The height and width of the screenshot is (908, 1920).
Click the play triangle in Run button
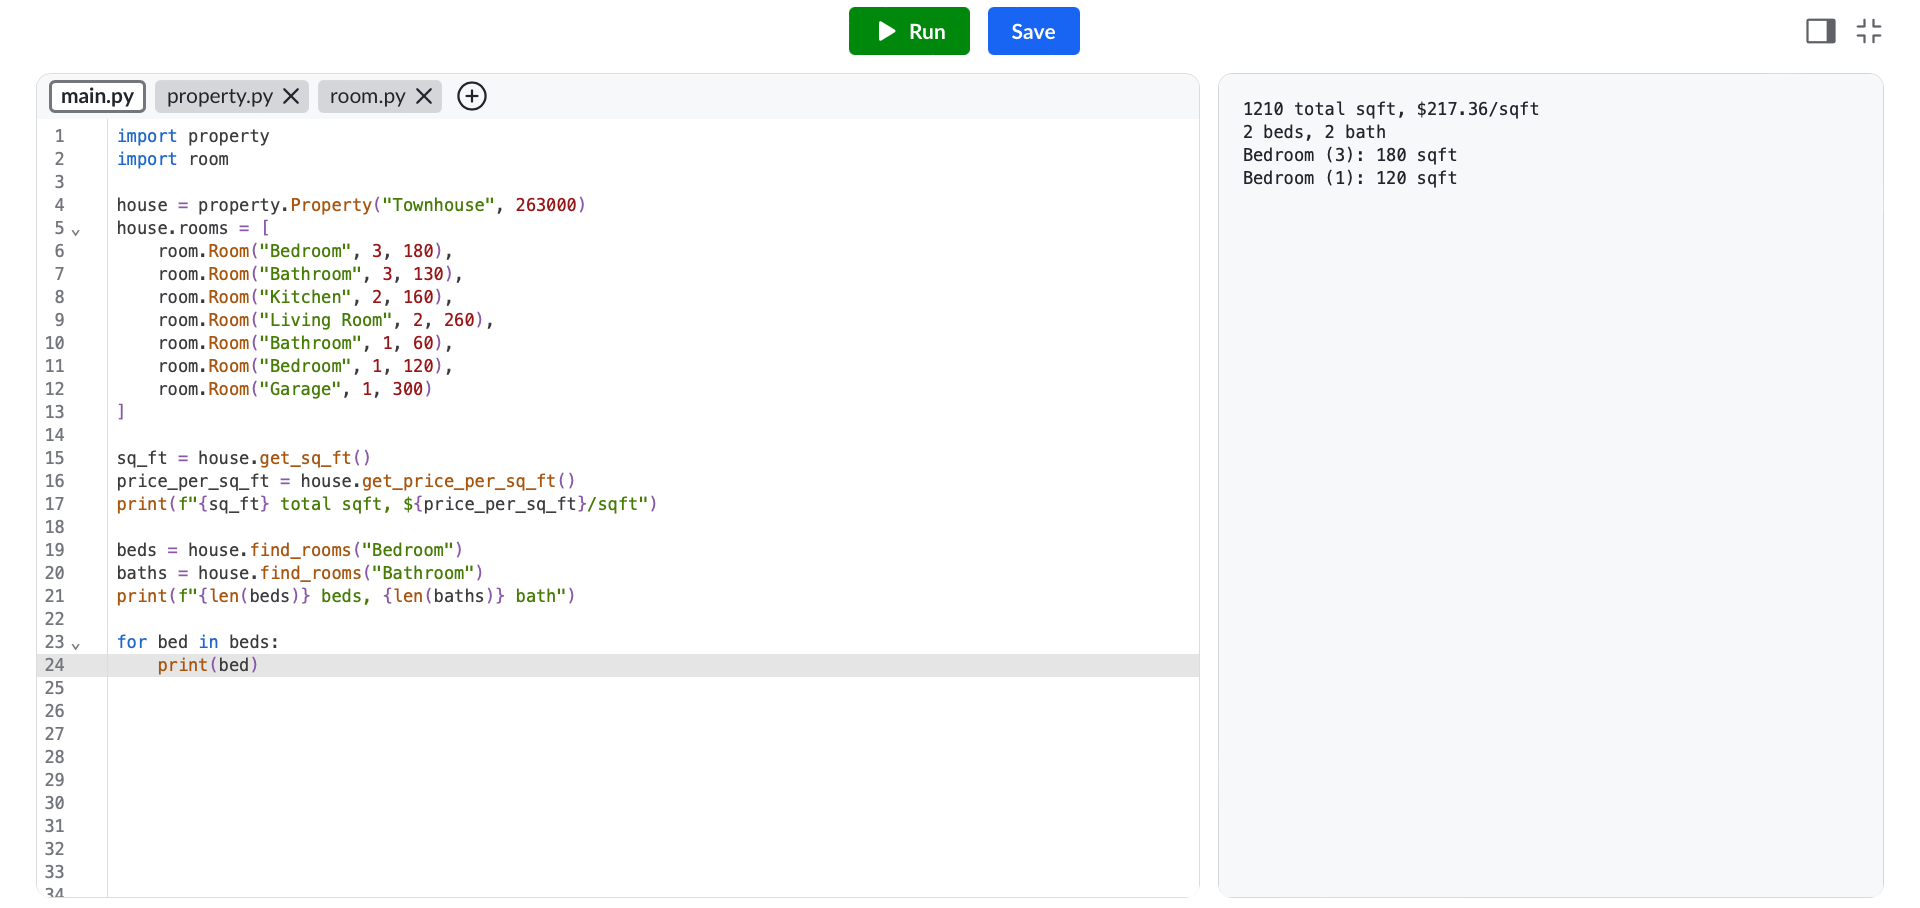click(886, 31)
